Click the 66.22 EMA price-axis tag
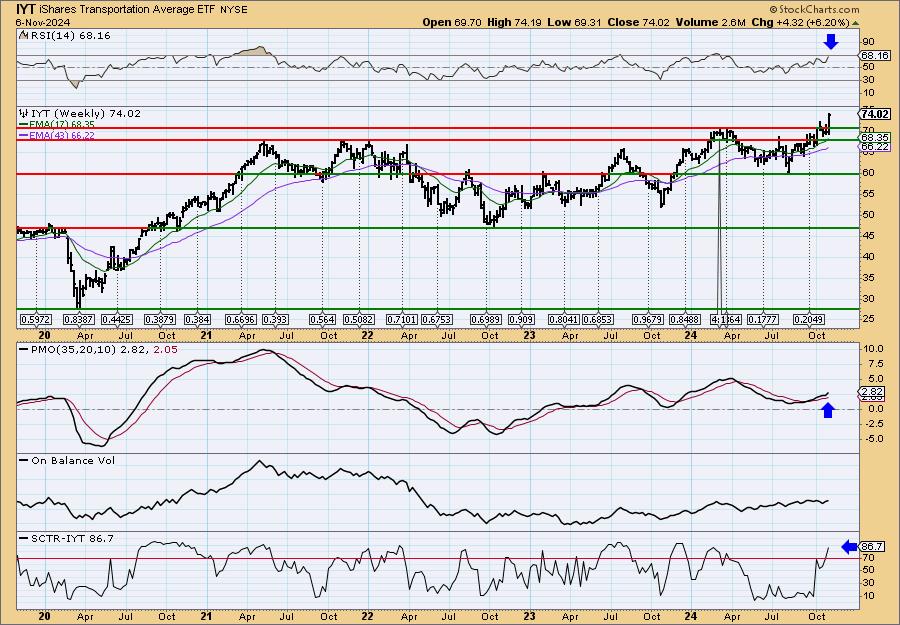This screenshot has width=900, height=625. (x=875, y=147)
